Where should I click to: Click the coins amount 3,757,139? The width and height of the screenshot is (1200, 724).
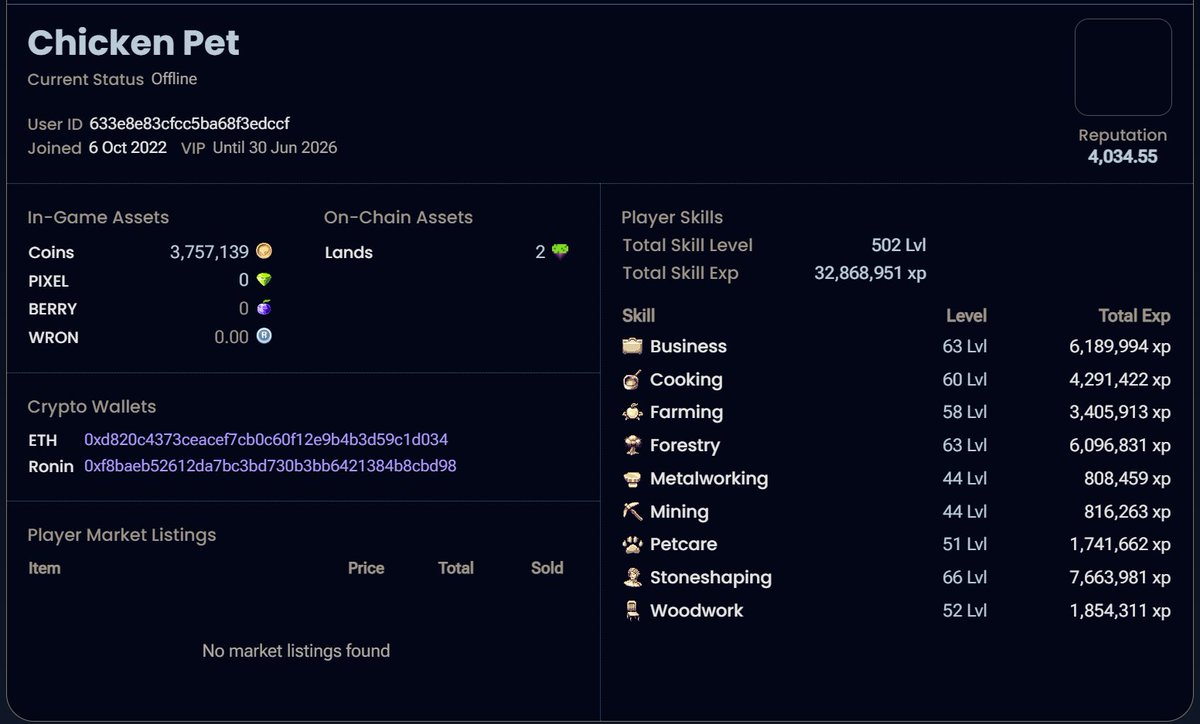coord(209,252)
